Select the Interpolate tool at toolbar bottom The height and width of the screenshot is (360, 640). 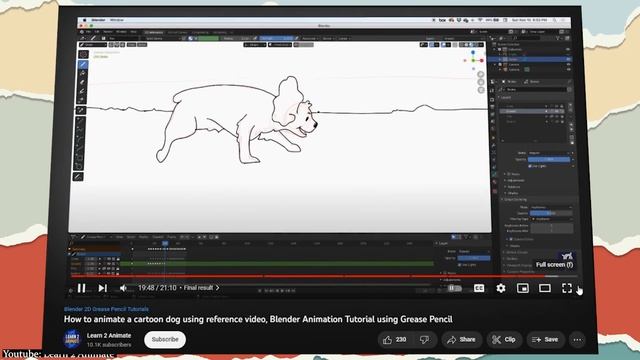78,176
